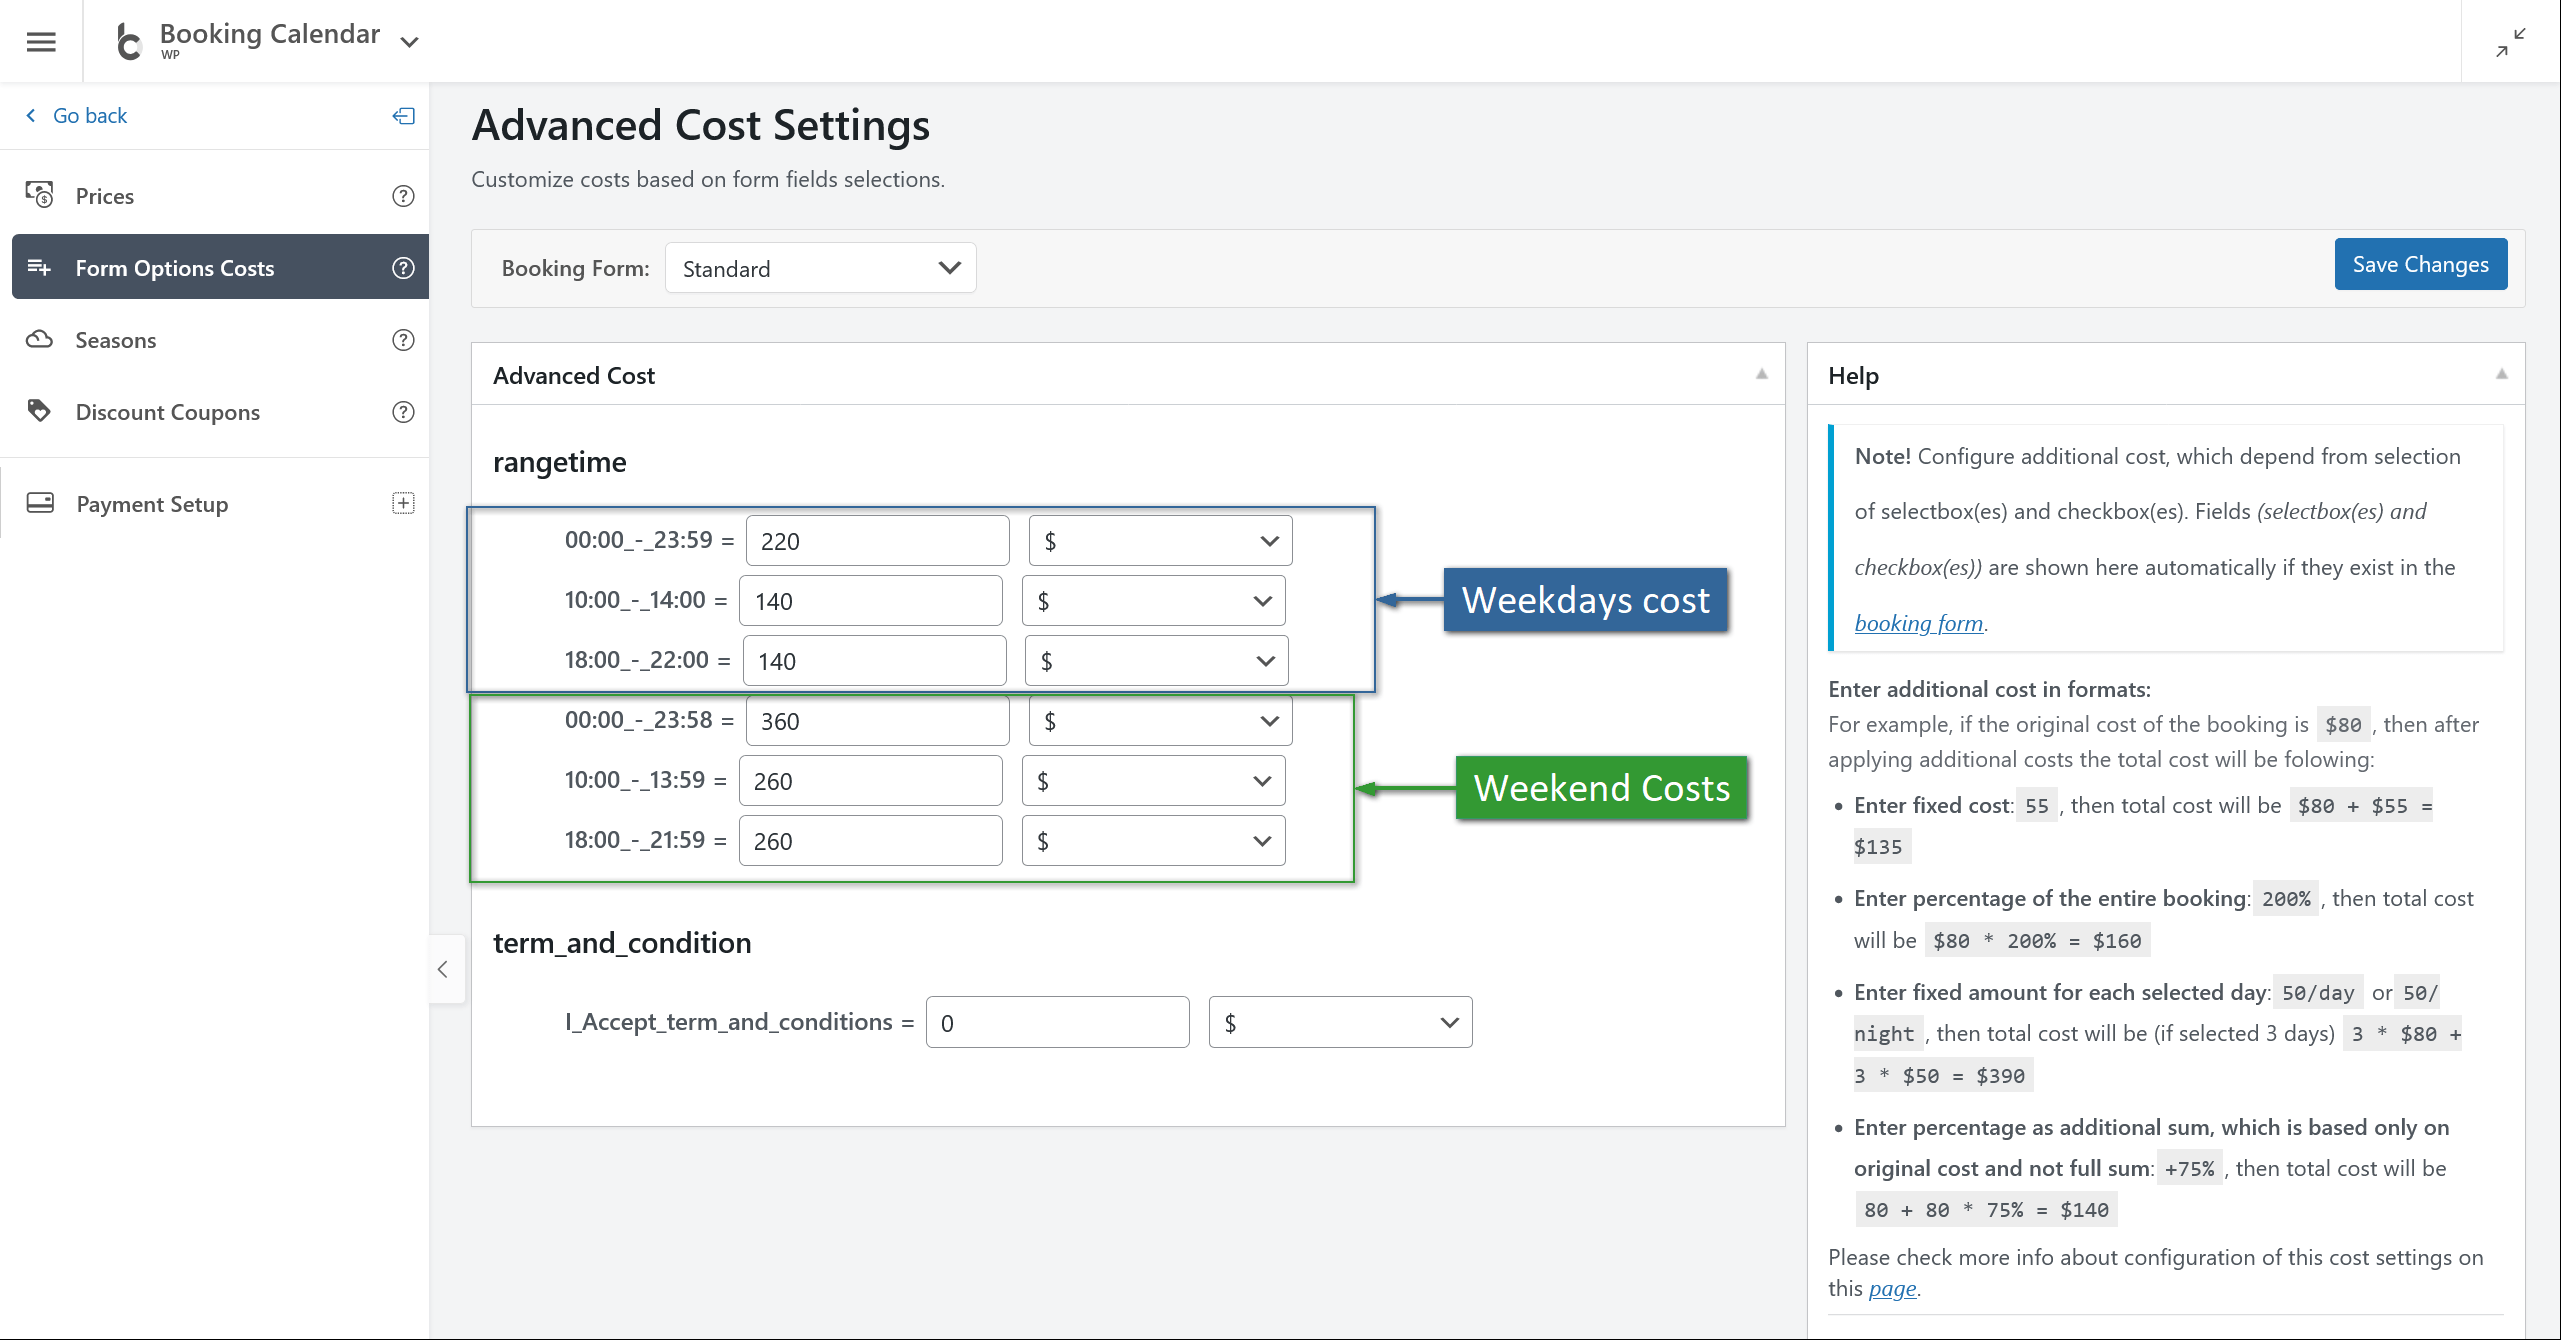Collapse the Advanced Cost panel triangle
Screen dimensions: 2561x1340
pyautogui.click(x=1762, y=374)
